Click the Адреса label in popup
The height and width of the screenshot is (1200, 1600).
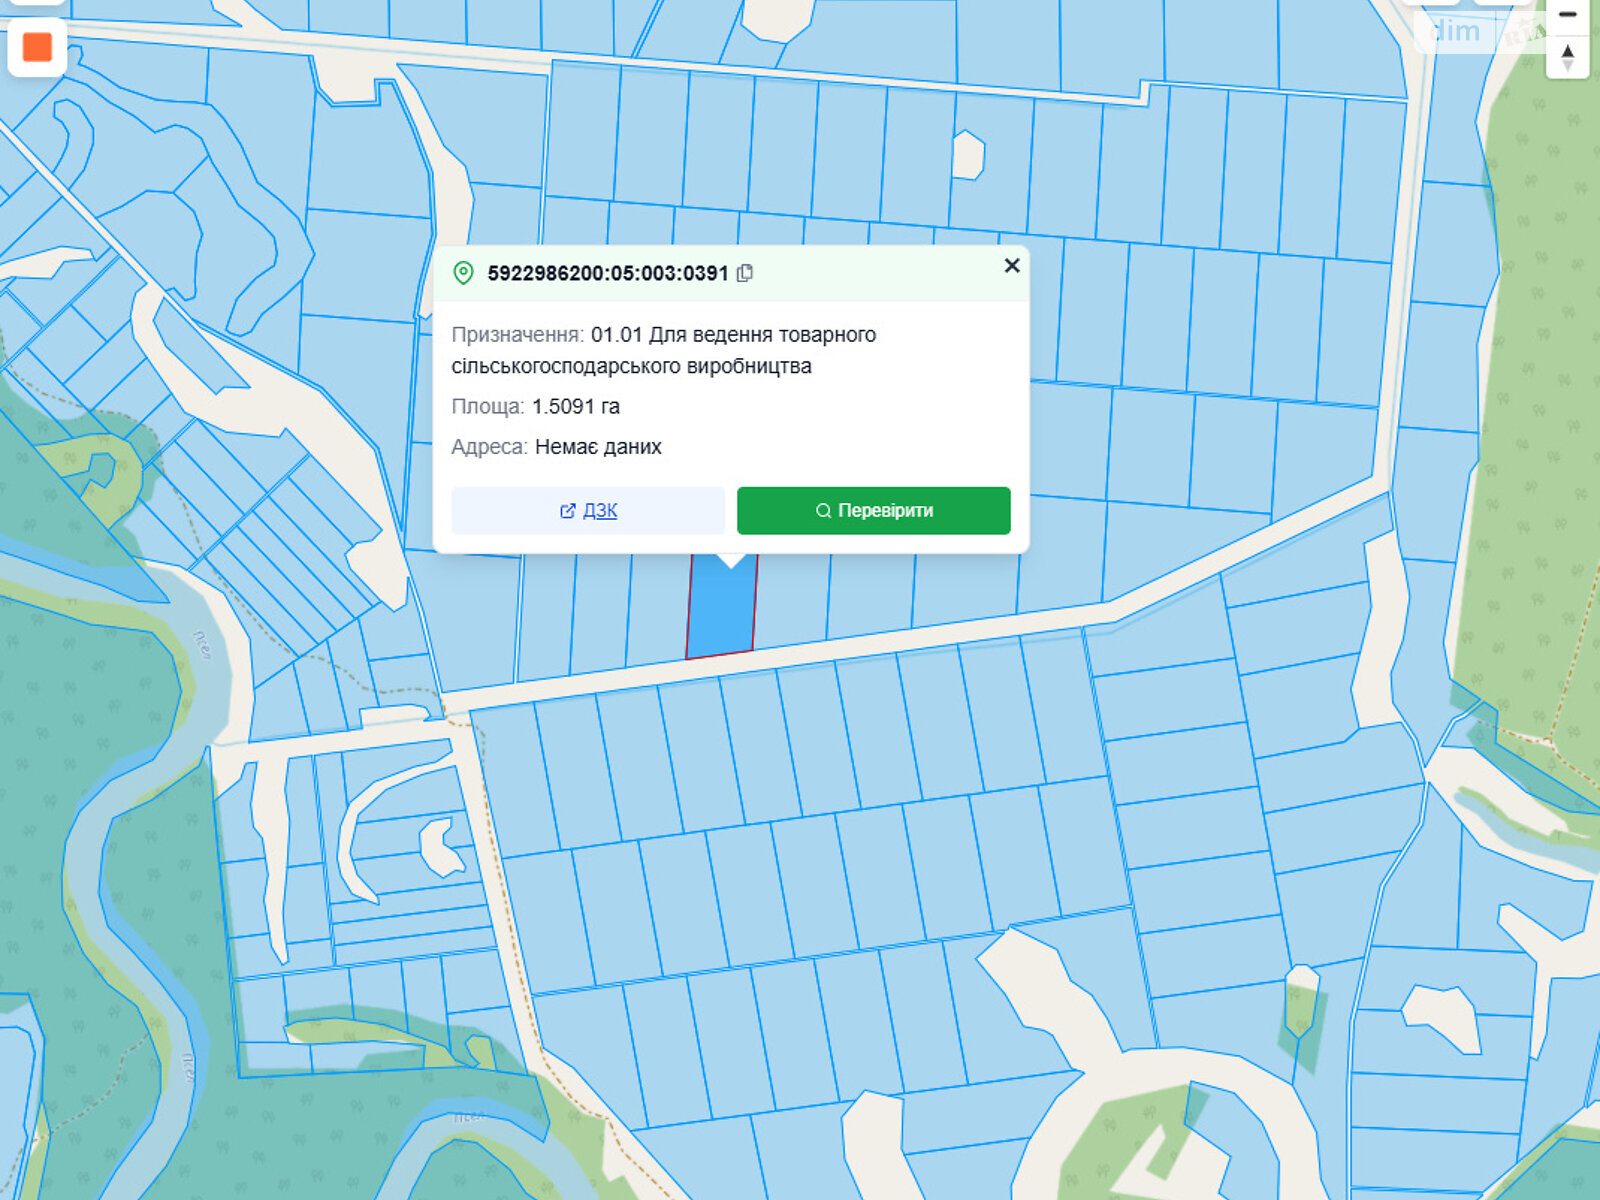[x=489, y=447]
